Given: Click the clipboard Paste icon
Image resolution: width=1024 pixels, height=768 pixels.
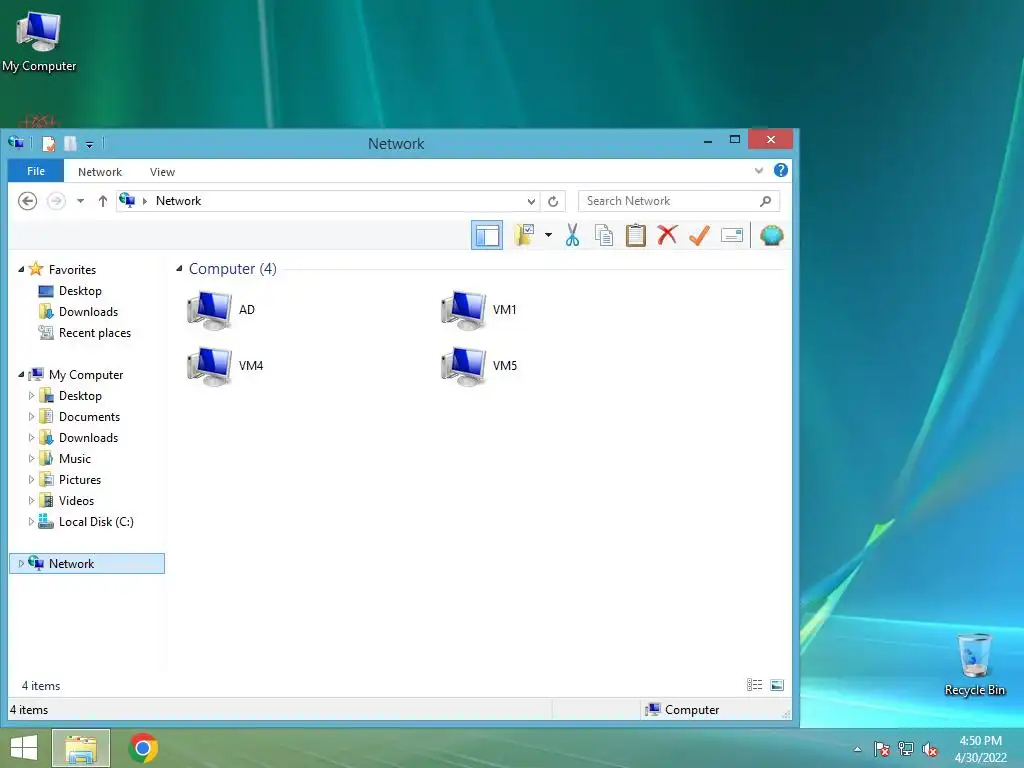Looking at the screenshot, I should [635, 235].
